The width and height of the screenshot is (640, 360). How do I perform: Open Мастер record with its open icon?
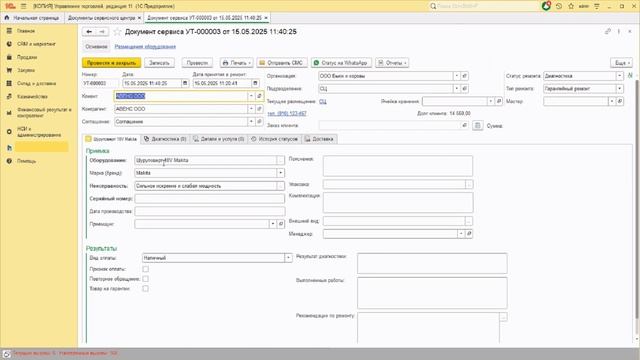(x=620, y=101)
